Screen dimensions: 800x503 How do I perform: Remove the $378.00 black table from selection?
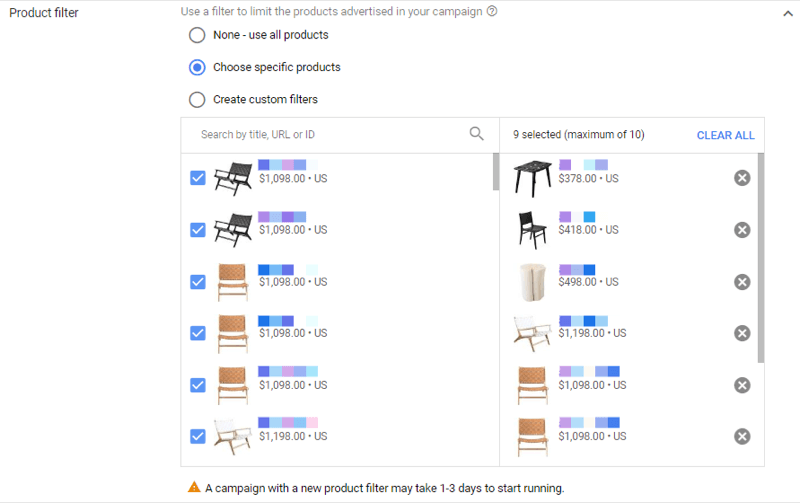coord(742,178)
